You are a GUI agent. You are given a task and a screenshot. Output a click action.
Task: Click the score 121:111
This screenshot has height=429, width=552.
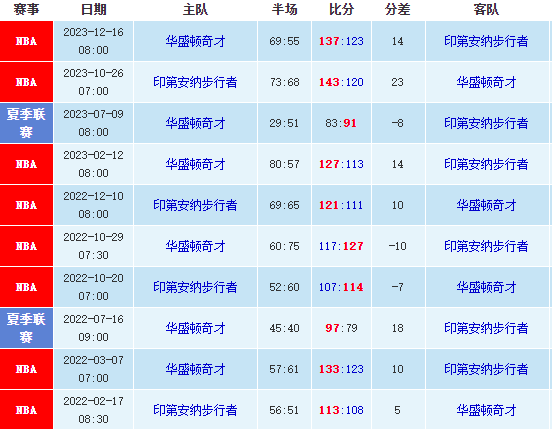(x=341, y=205)
